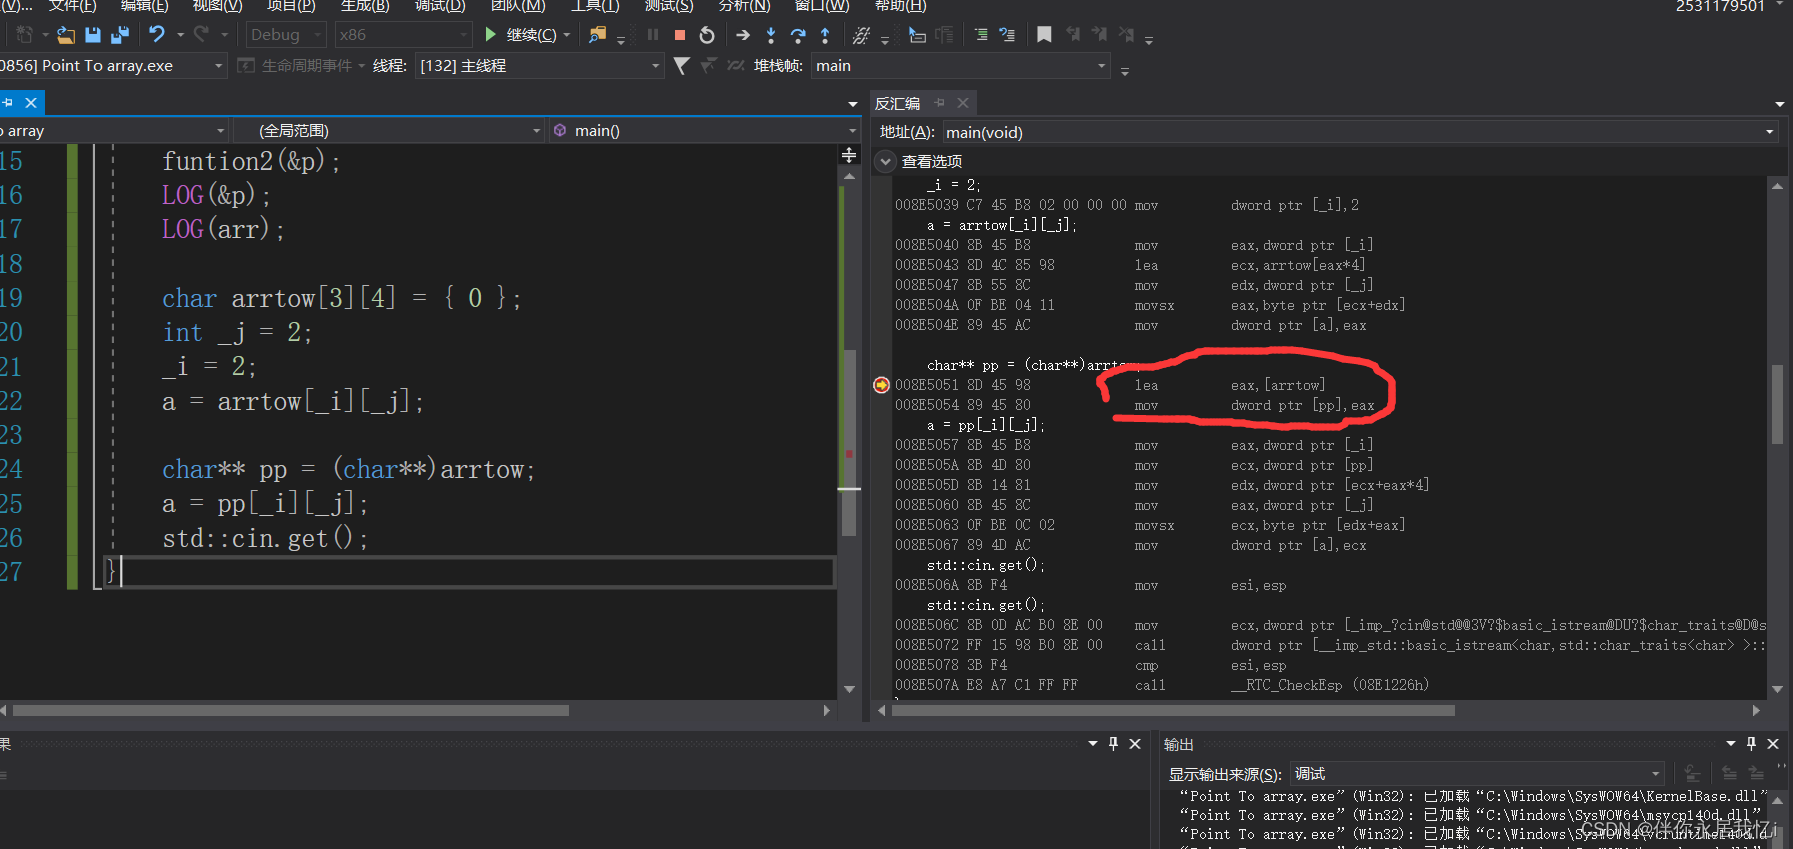Image resolution: width=1793 pixels, height=849 pixels.
Task: Close the 输出 output panel
Action: [1773, 744]
